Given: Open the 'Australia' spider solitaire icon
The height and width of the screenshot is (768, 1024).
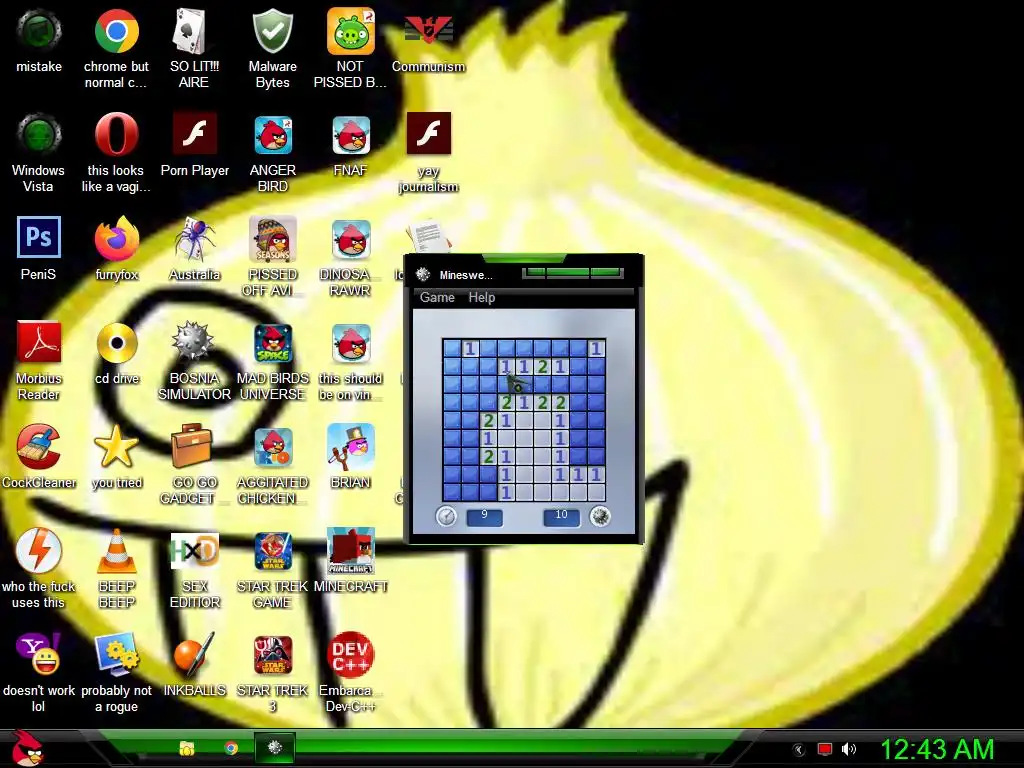Looking at the screenshot, I should [x=195, y=238].
